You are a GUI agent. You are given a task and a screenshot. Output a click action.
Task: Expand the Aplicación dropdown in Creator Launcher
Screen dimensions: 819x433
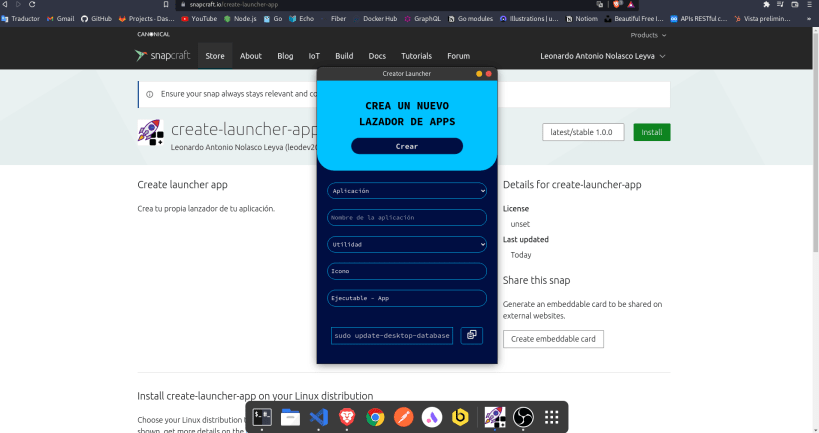click(407, 191)
